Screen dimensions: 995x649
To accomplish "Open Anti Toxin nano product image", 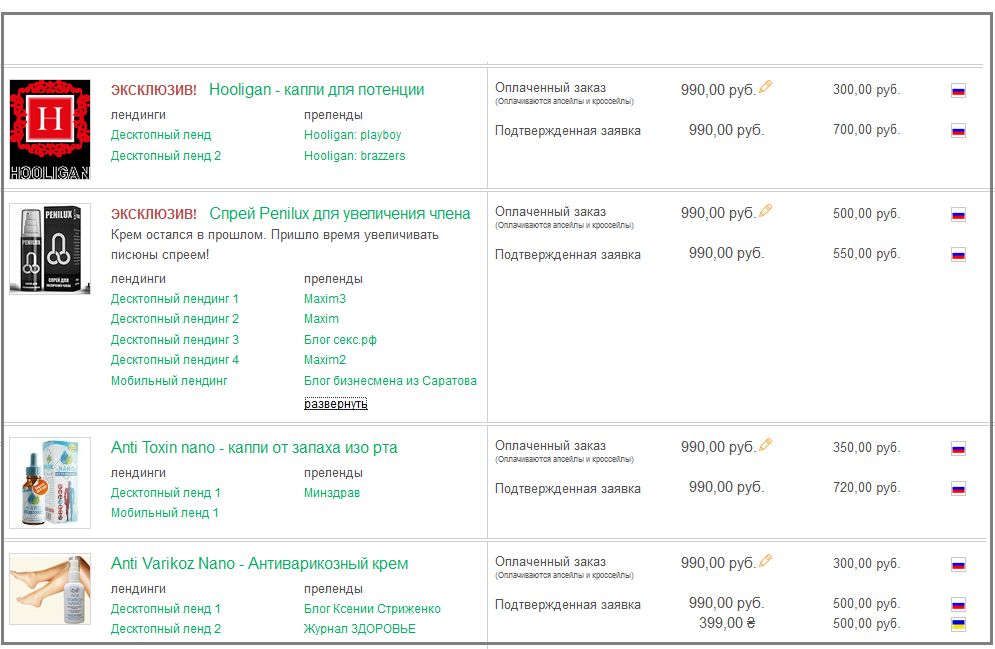I will 50,483.
